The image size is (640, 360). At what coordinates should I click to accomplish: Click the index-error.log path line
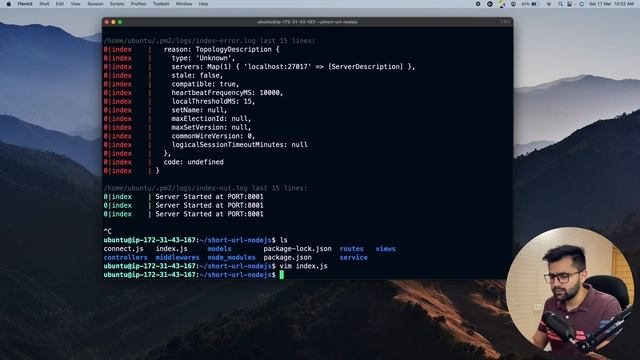(x=209, y=41)
